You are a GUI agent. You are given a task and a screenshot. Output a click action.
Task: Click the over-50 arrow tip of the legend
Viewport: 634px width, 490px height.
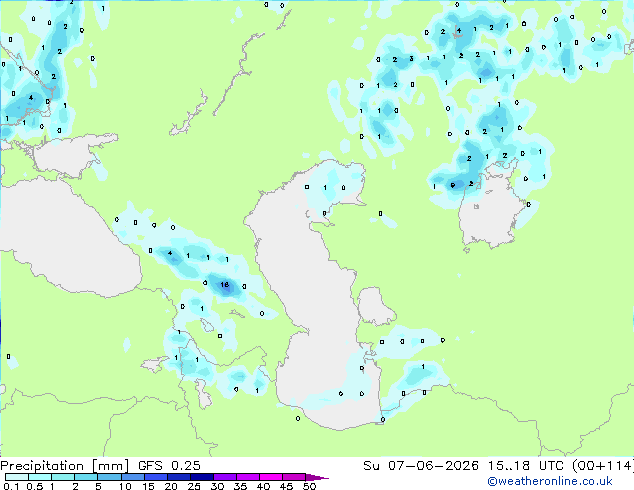click(x=317, y=477)
